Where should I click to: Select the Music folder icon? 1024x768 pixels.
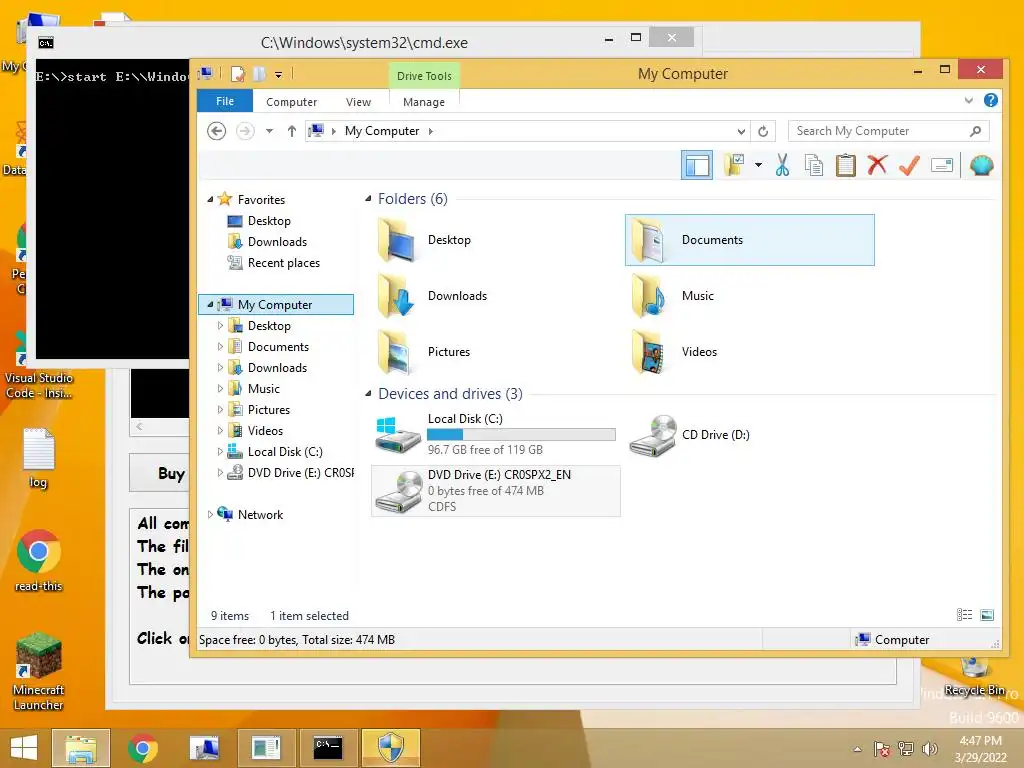click(649, 296)
